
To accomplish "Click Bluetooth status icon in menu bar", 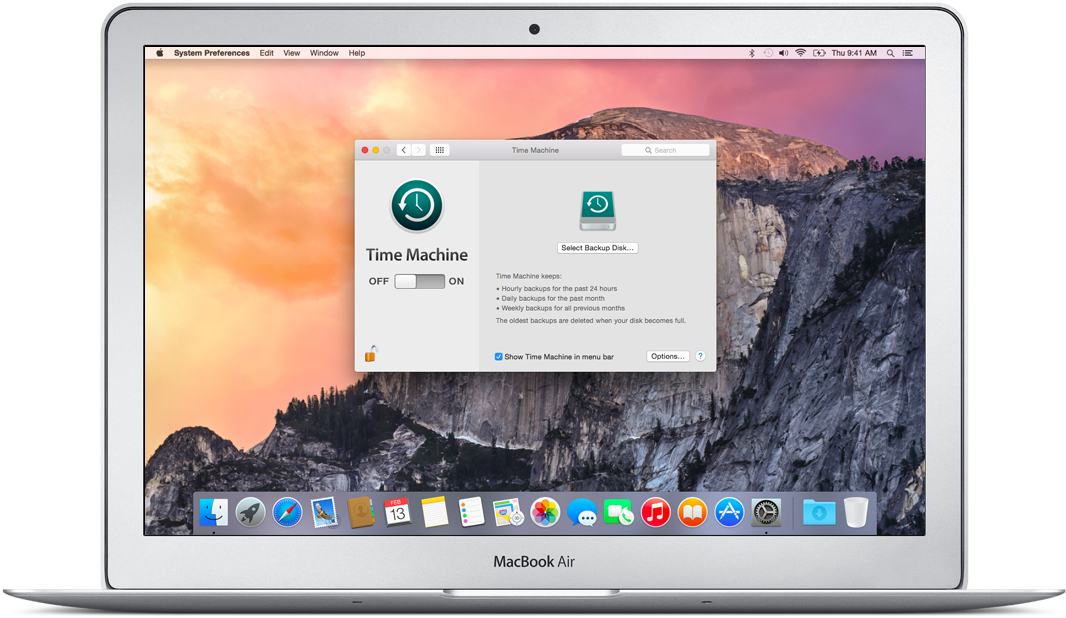I will [751, 53].
